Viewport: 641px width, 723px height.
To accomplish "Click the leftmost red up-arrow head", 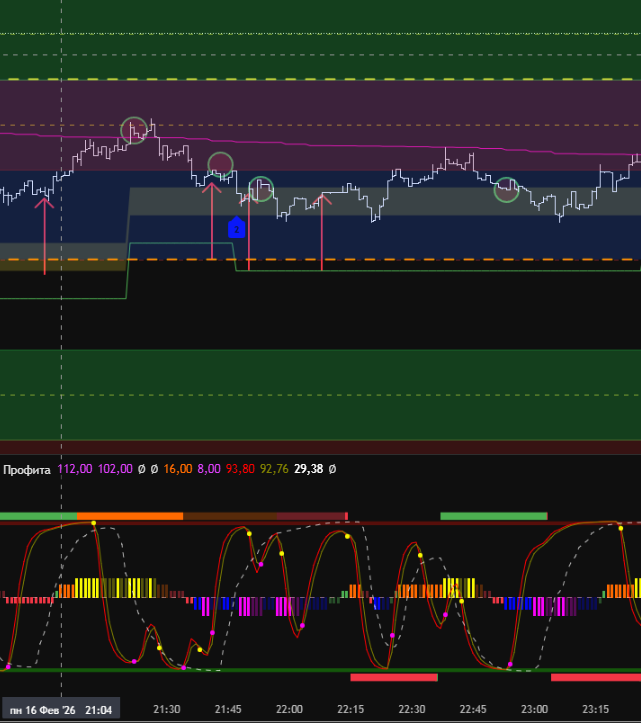I will [44, 203].
